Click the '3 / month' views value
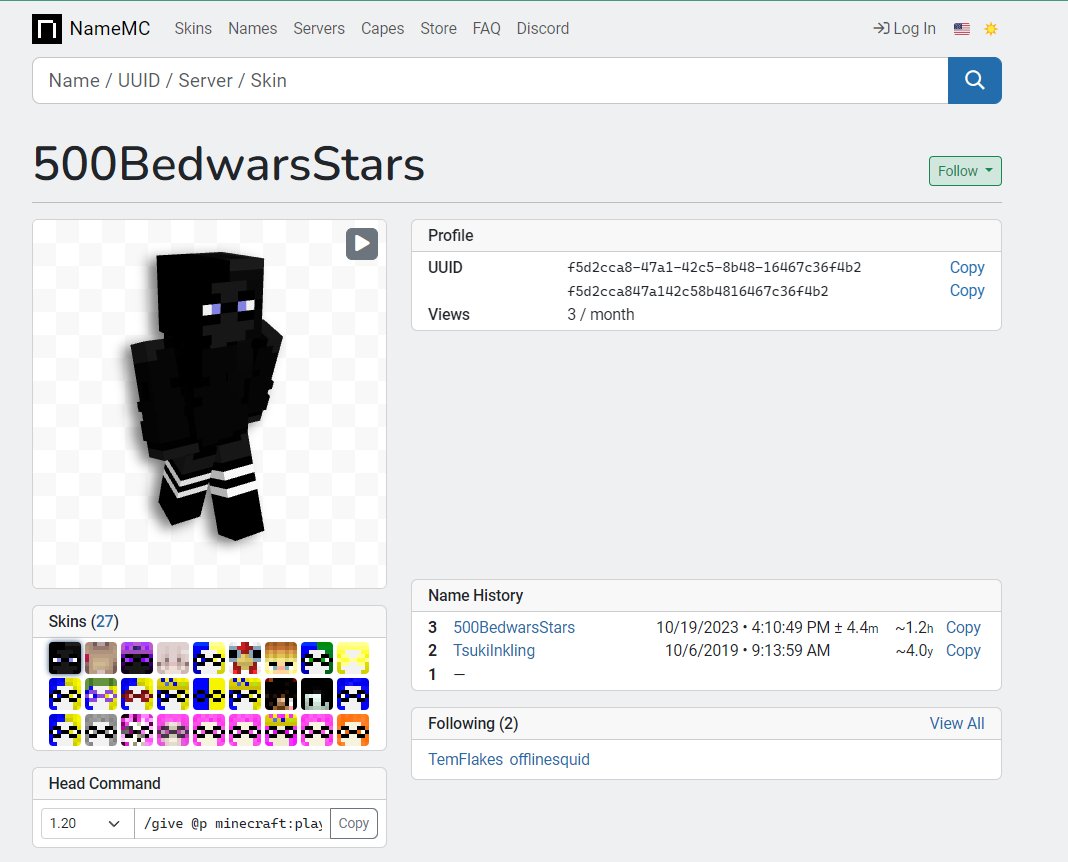Screen dimensions: 1068x862 pyautogui.click(x=601, y=315)
